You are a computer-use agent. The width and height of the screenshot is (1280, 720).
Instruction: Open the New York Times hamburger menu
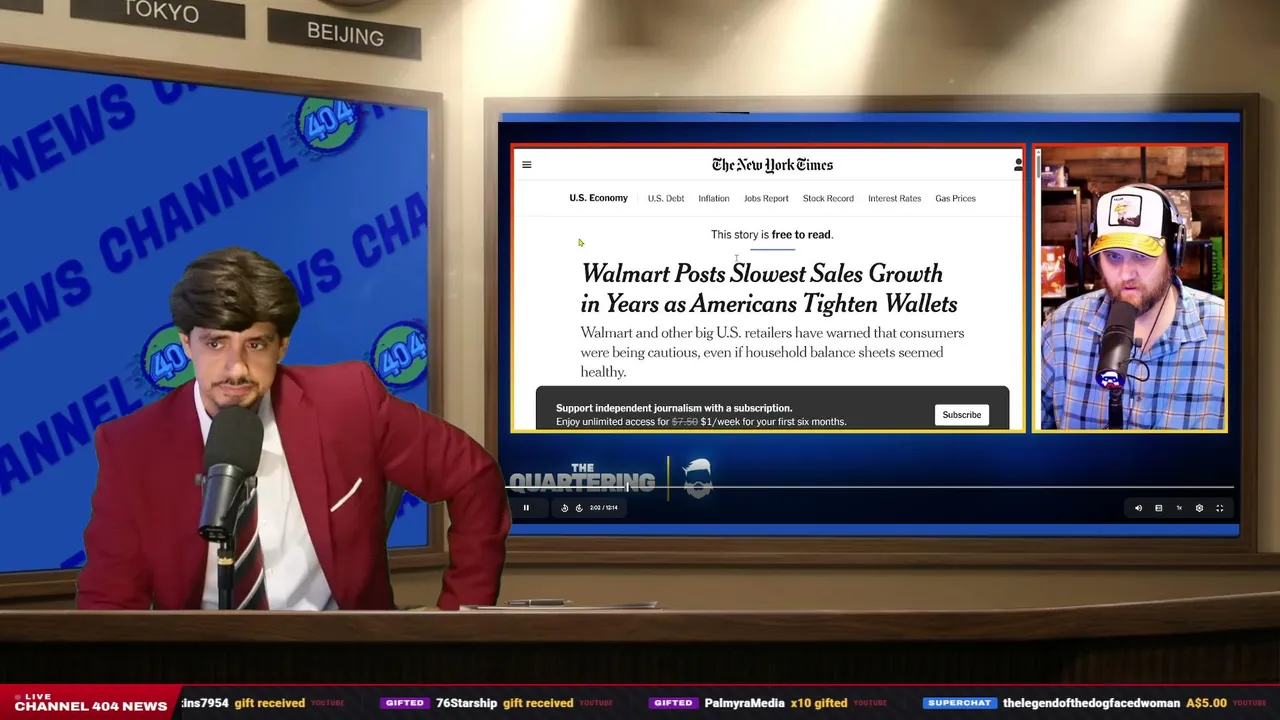527,165
